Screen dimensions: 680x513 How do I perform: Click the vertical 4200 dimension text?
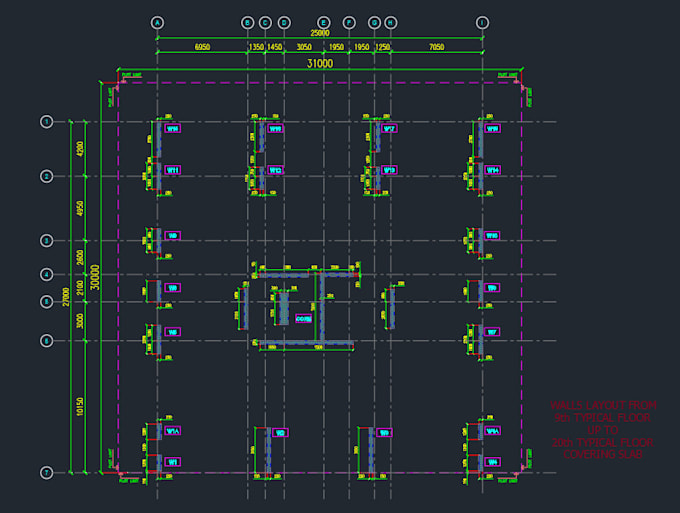80,149
